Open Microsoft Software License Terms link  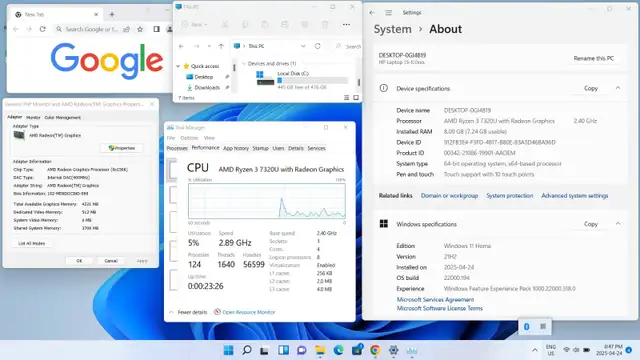[x=440, y=308]
